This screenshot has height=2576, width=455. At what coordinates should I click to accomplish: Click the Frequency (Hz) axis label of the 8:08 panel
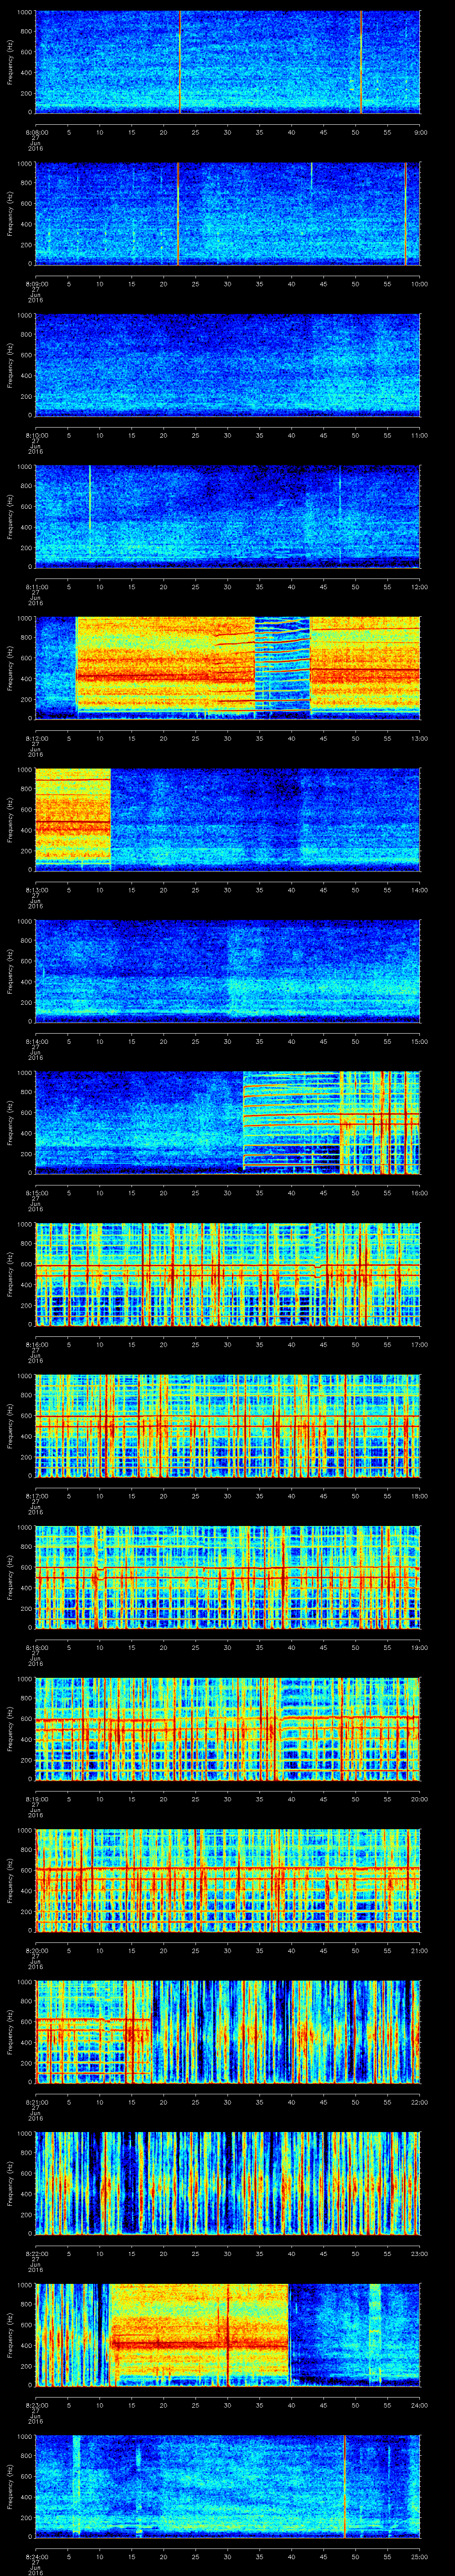pyautogui.click(x=10, y=62)
